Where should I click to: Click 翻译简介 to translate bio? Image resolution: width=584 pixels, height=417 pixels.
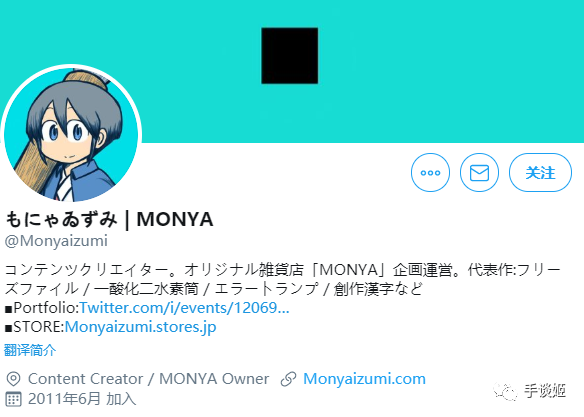point(30,350)
